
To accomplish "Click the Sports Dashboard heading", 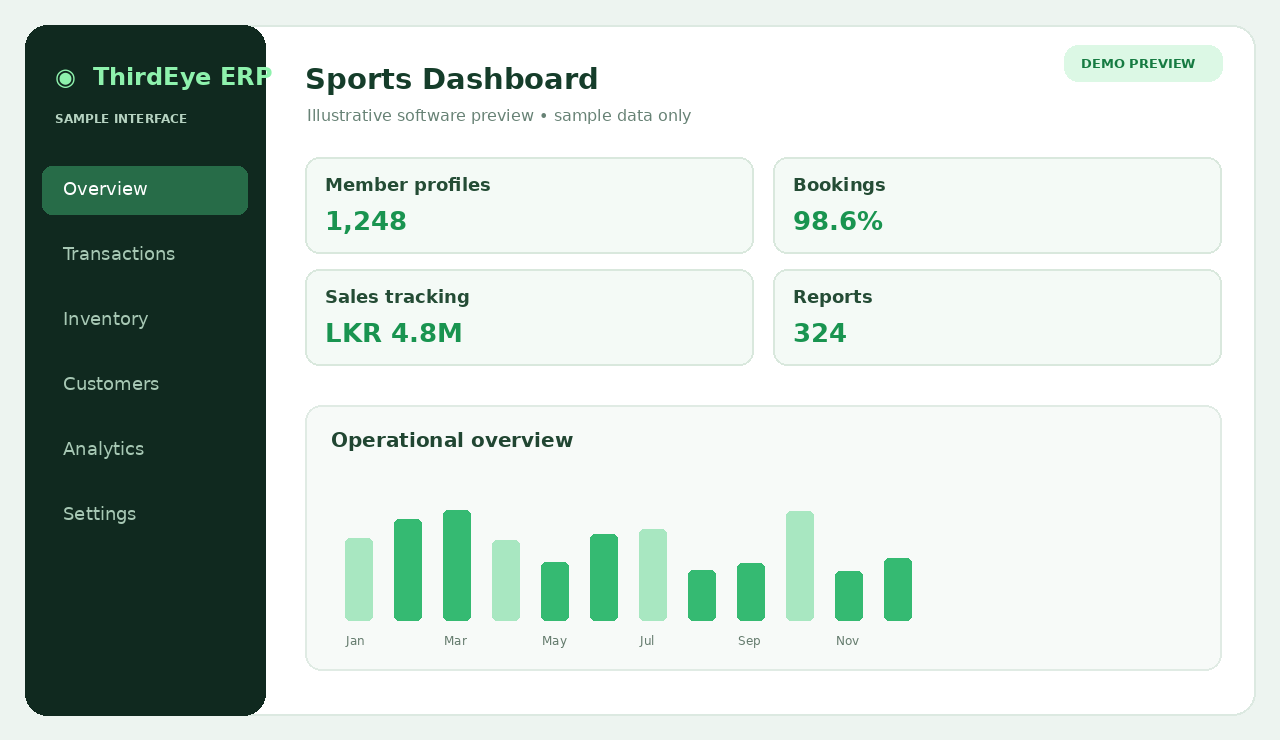I will [451, 79].
